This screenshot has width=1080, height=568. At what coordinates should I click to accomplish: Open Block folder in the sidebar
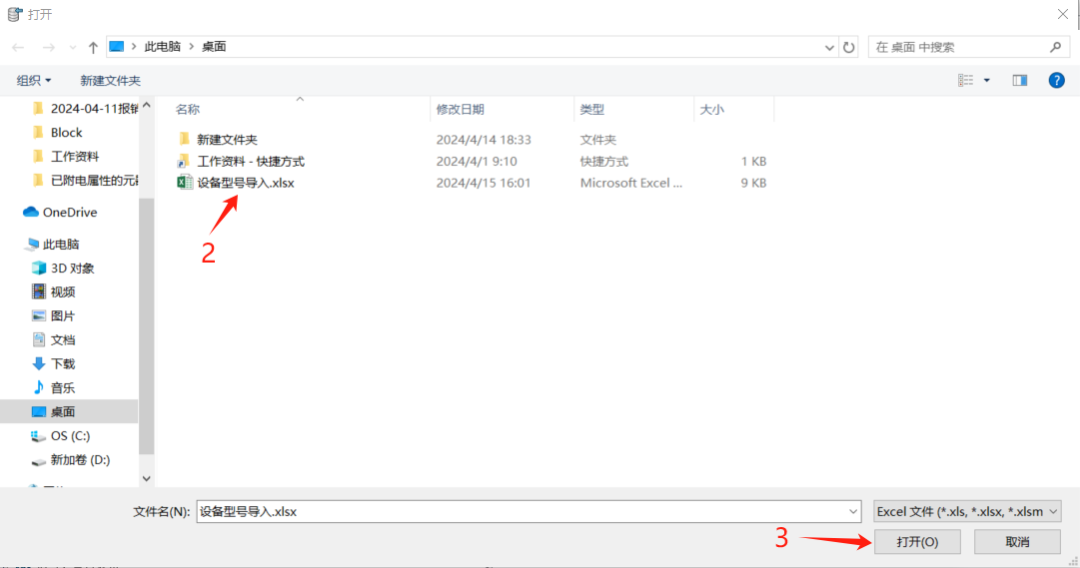(x=66, y=132)
